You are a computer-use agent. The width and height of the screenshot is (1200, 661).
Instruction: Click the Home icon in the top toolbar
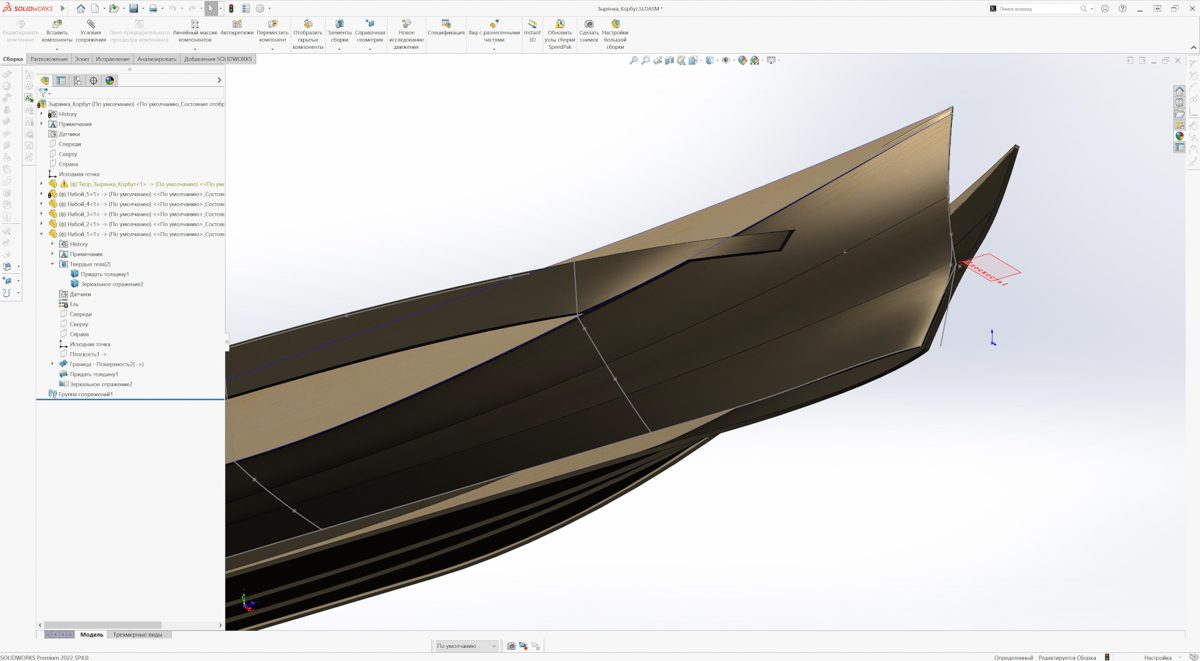click(x=81, y=8)
